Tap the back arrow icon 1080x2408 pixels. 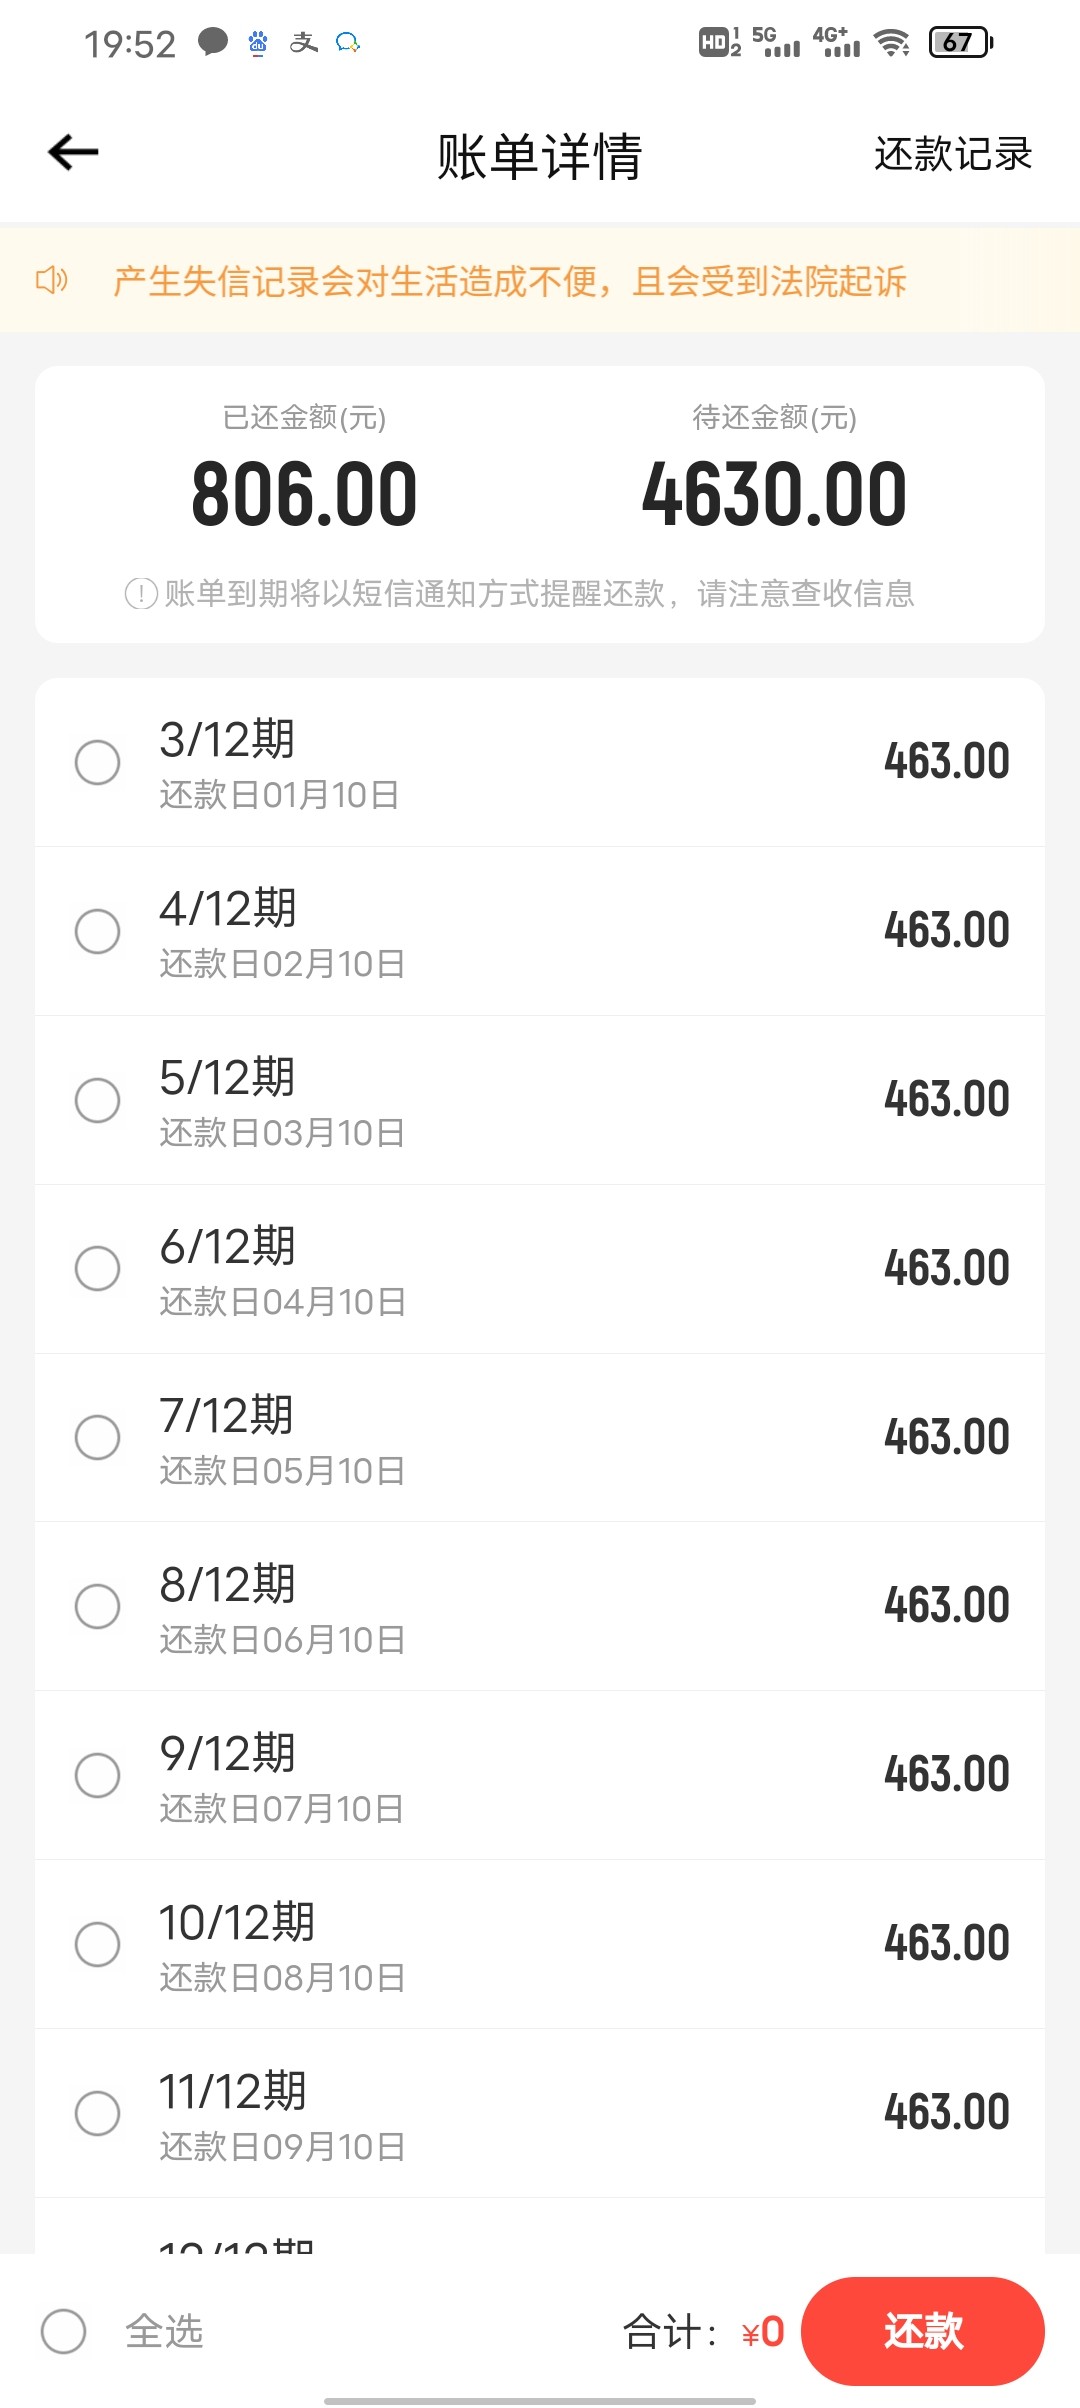tap(73, 153)
